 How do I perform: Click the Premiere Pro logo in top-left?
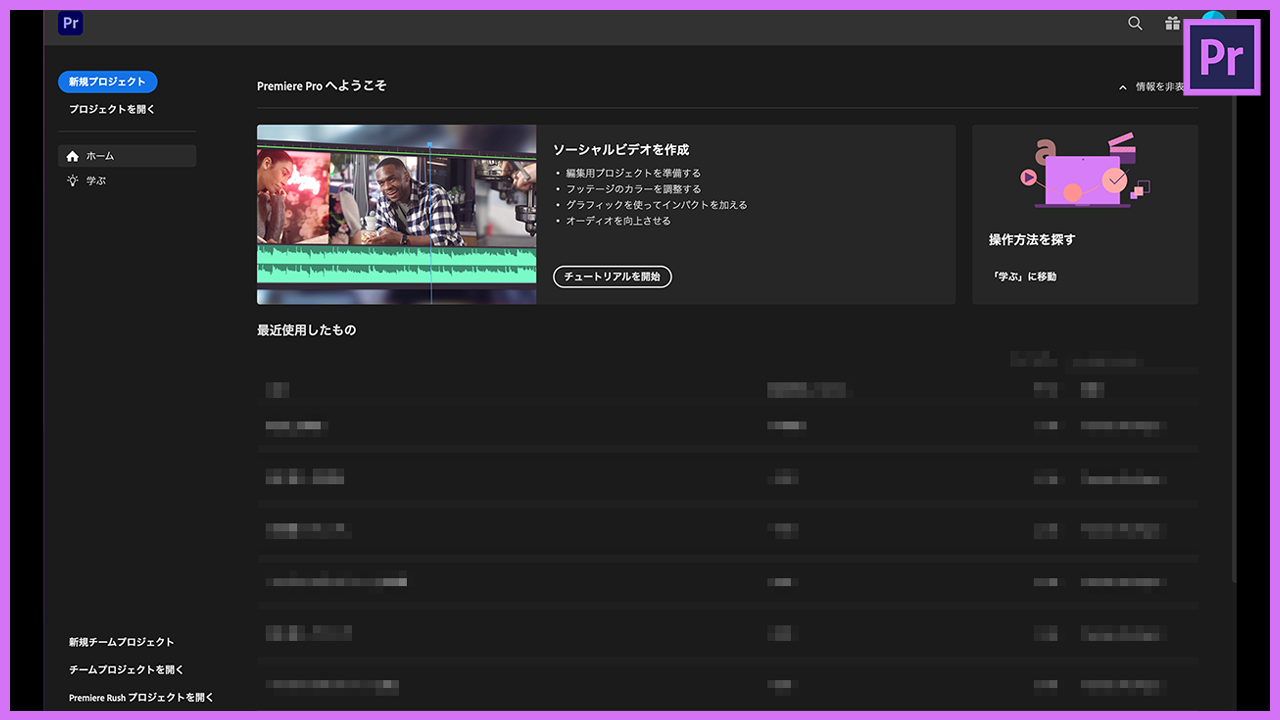point(70,23)
